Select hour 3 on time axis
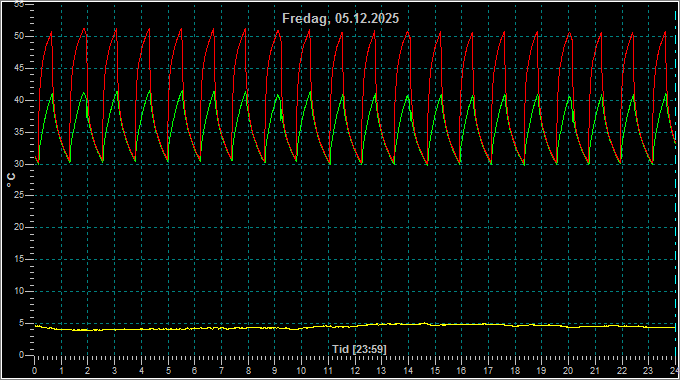Screen dimensions: 680x380 pyautogui.click(x=114, y=371)
